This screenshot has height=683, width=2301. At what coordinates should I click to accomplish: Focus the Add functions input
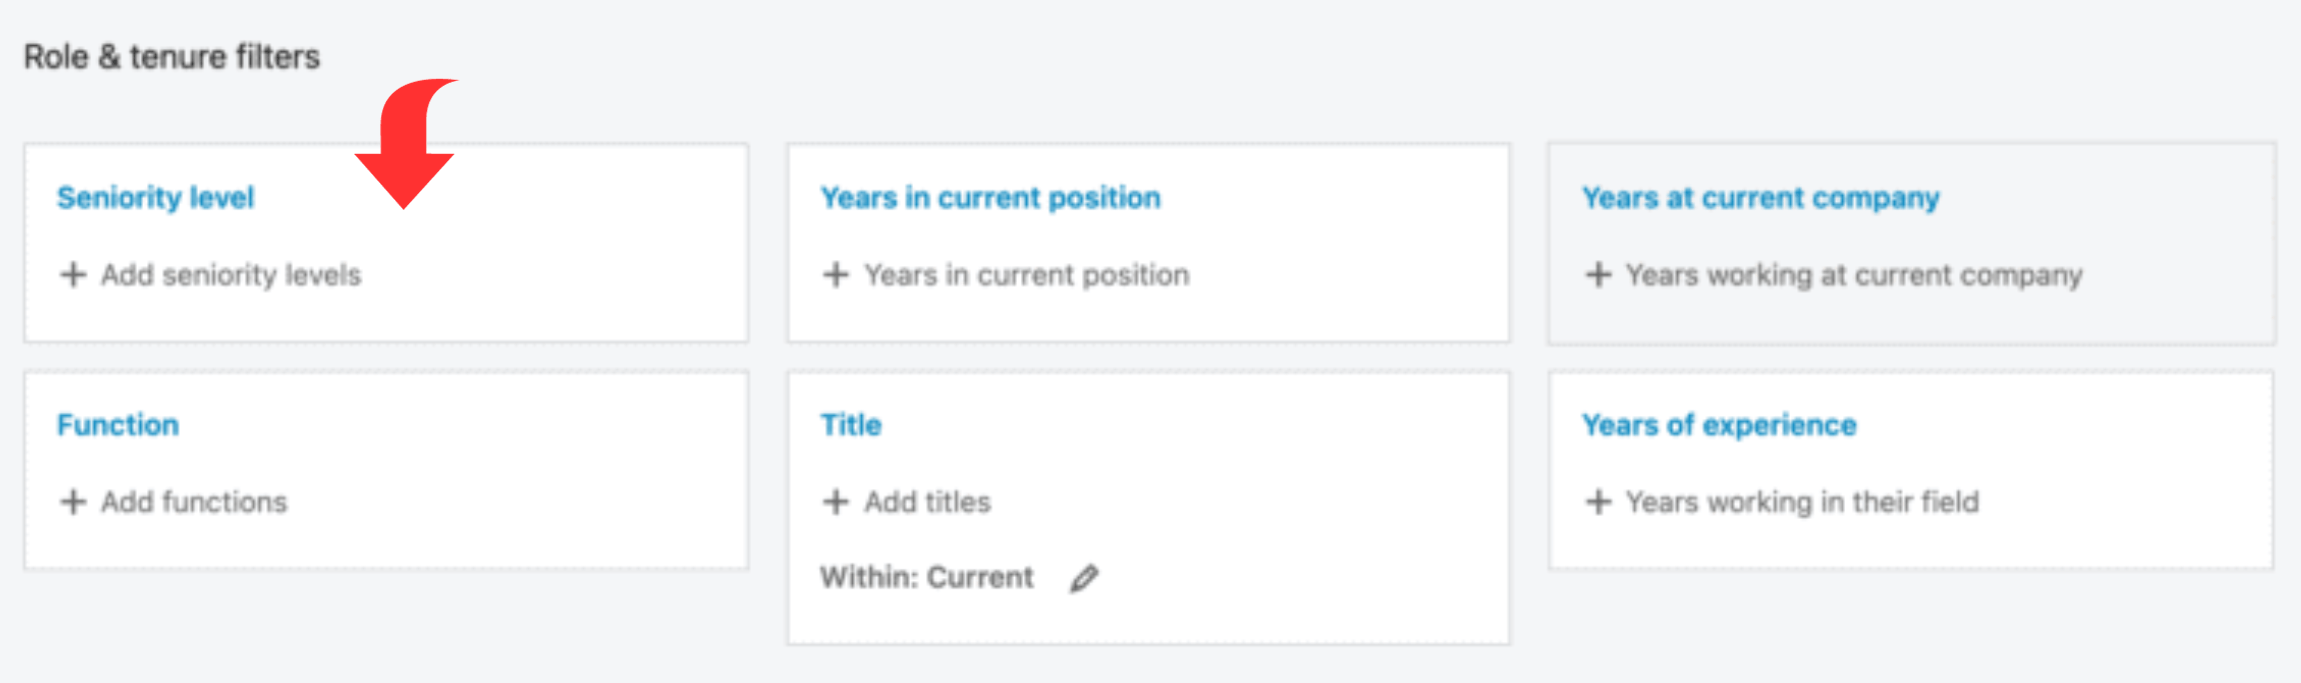click(x=194, y=501)
